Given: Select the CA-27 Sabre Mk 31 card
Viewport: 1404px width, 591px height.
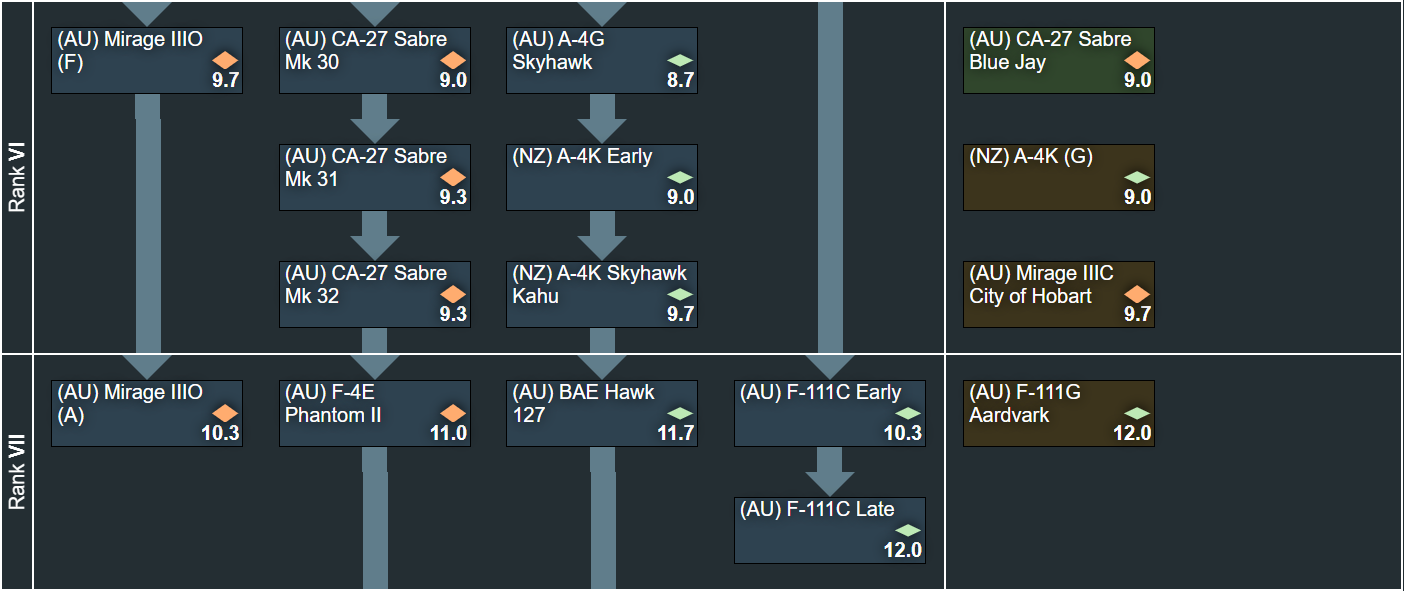Looking at the screenshot, I should click(x=375, y=177).
